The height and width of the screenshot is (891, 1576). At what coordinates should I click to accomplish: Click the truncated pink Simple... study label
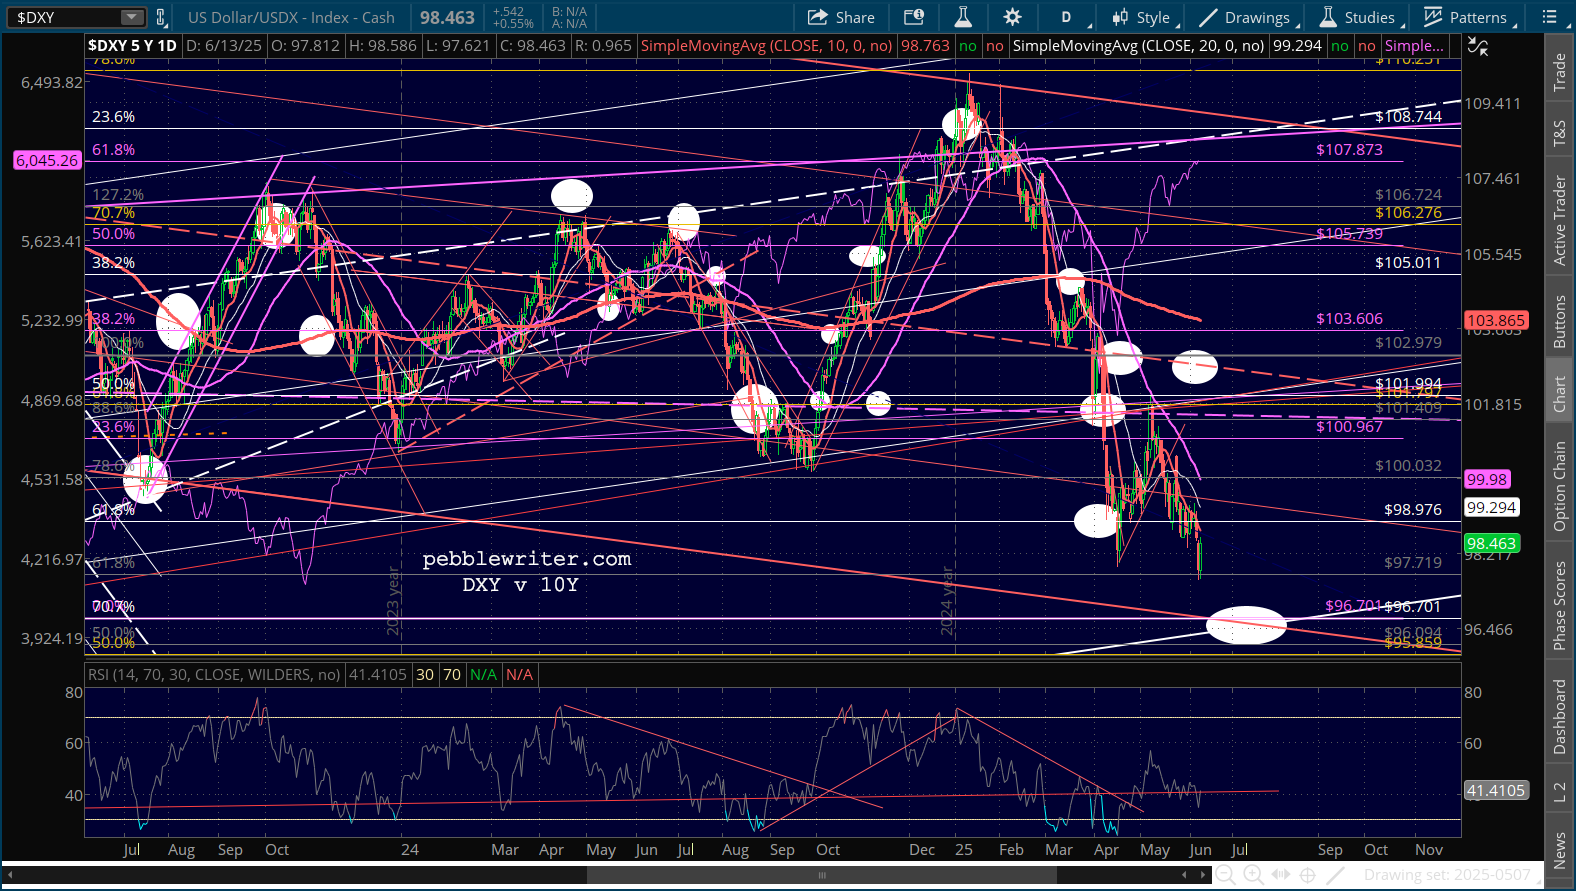tap(1414, 46)
